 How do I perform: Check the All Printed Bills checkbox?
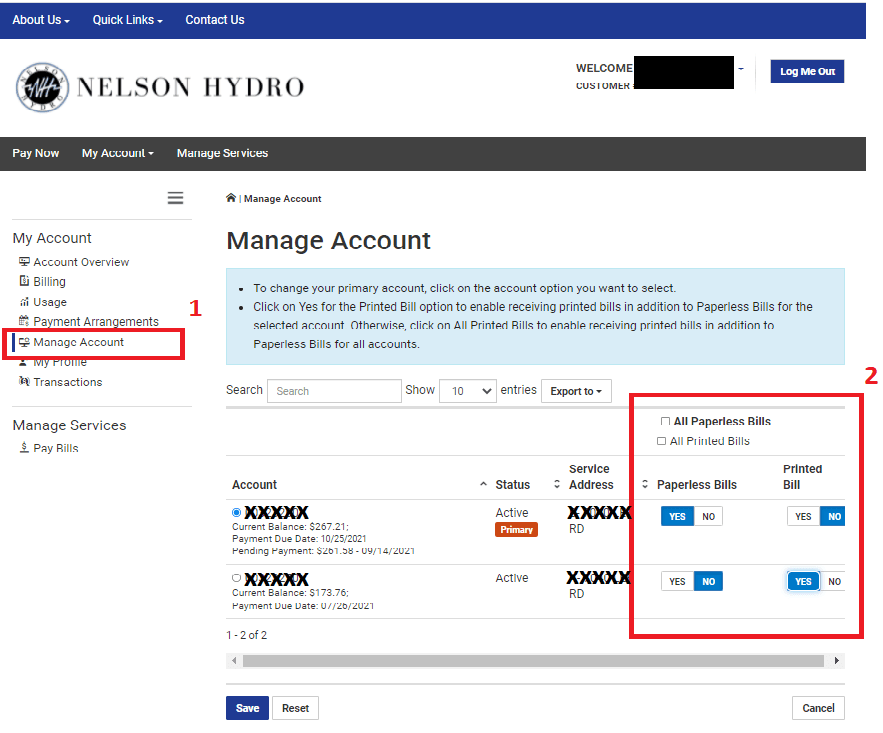661,441
